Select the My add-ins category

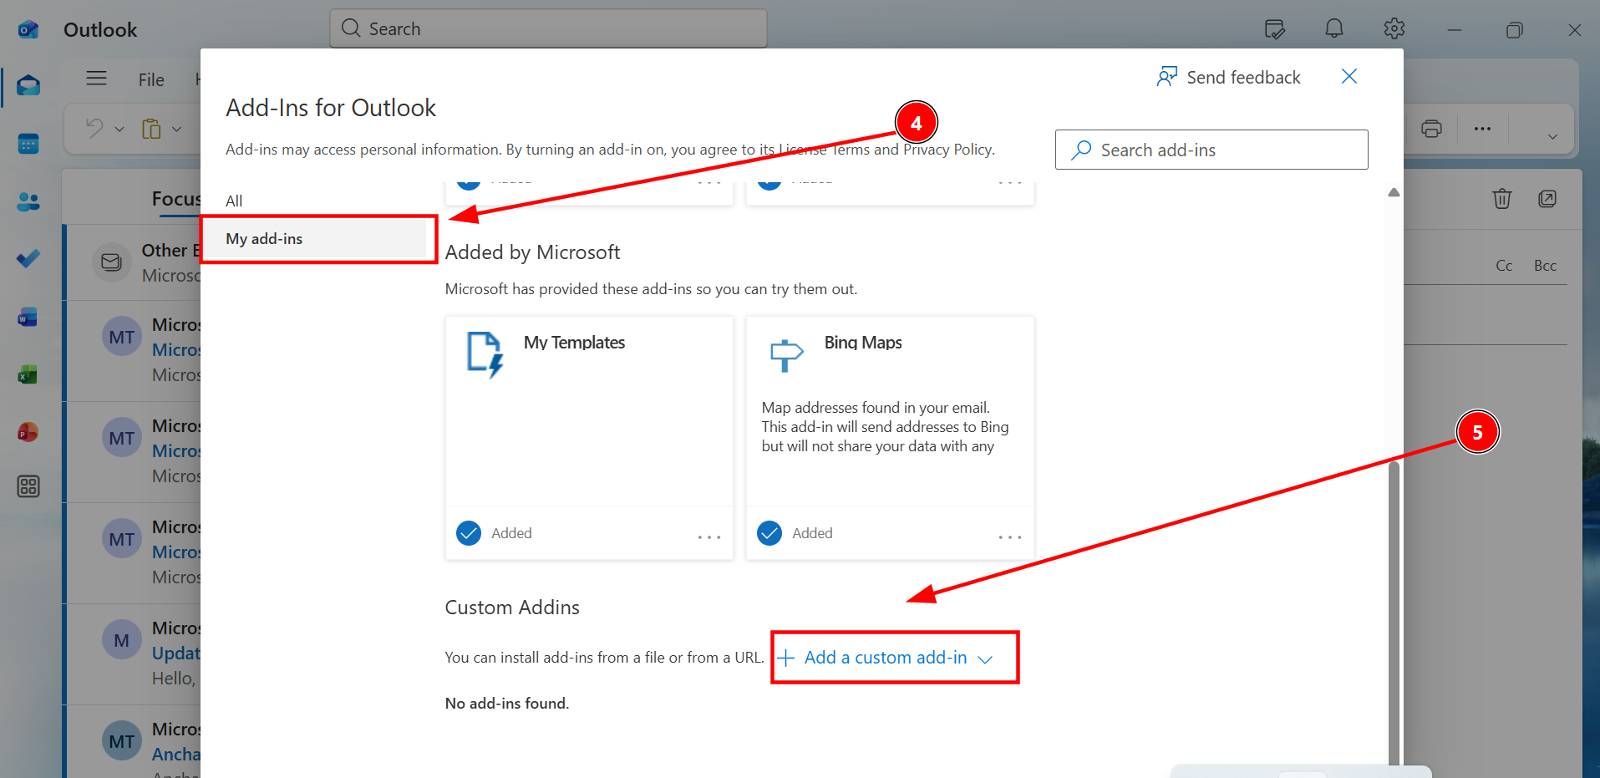[x=264, y=239]
